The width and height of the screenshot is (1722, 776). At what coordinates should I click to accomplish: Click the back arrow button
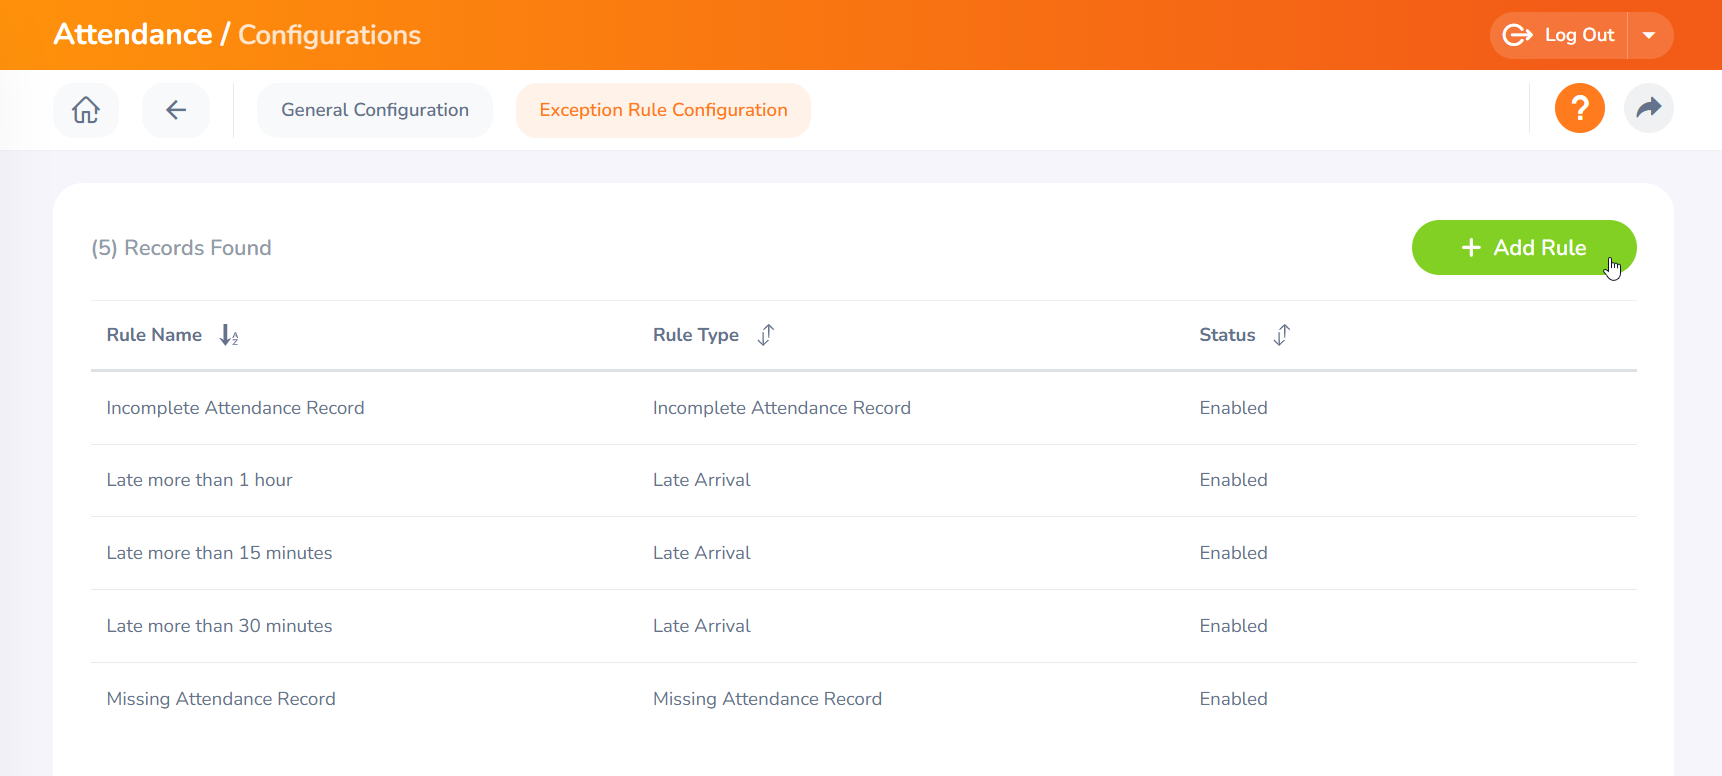(x=176, y=110)
